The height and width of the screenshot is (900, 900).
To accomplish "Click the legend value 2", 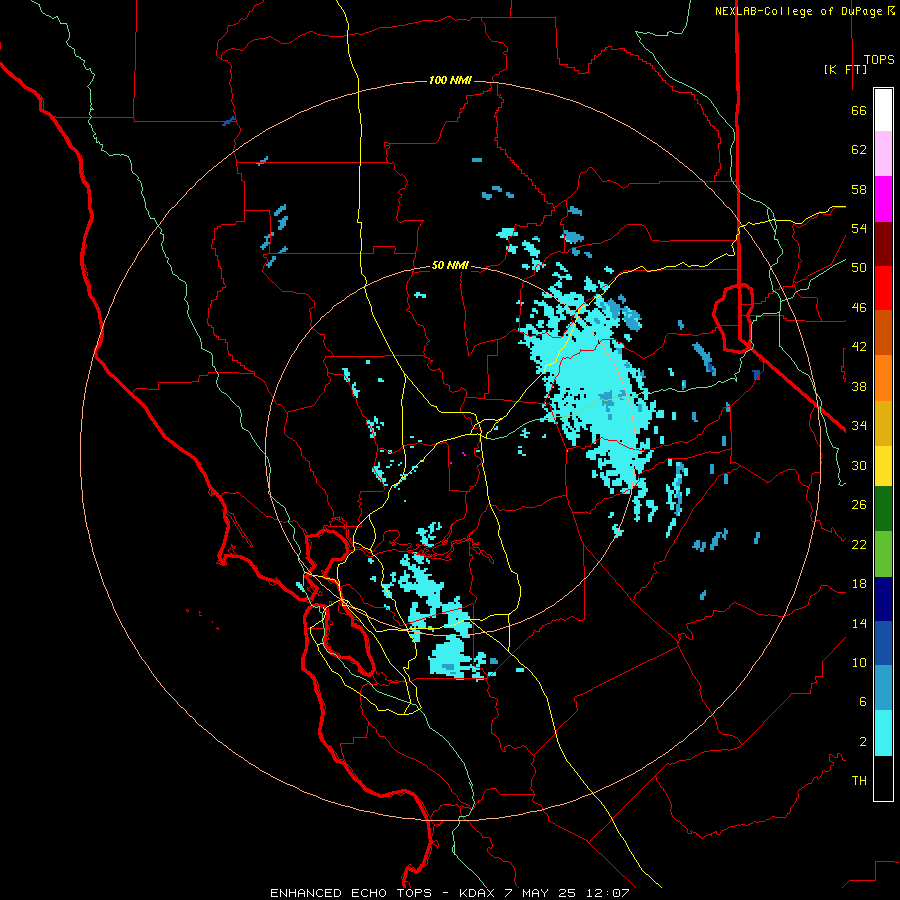I will (863, 741).
